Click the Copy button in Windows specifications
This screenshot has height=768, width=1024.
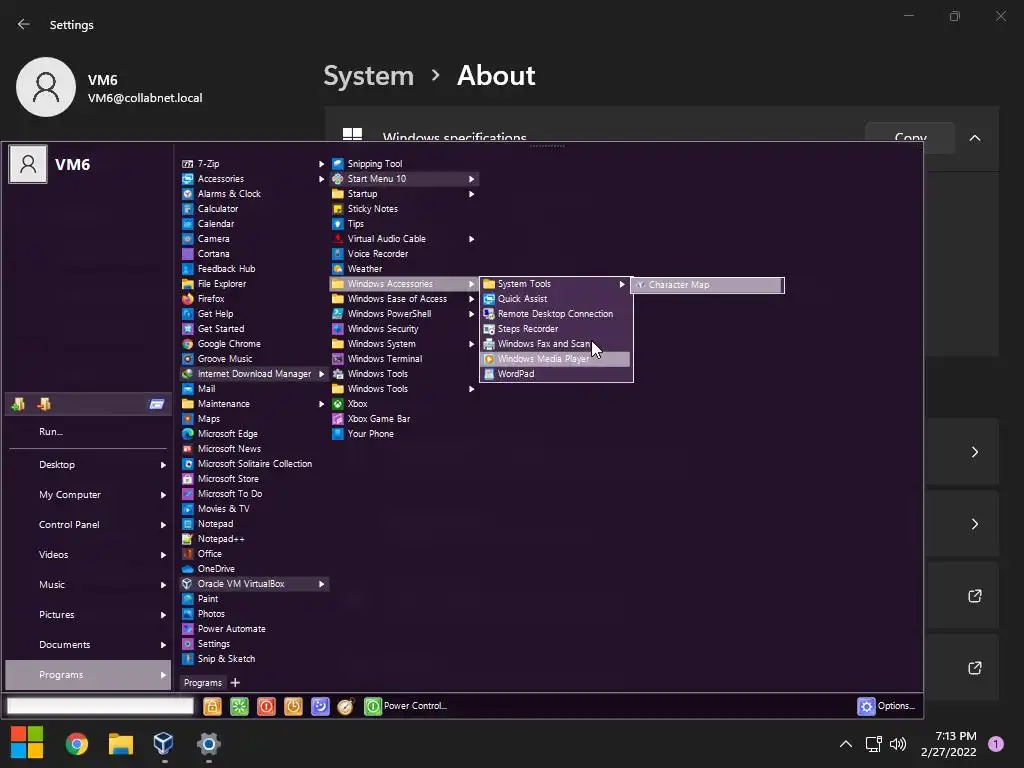coord(910,138)
